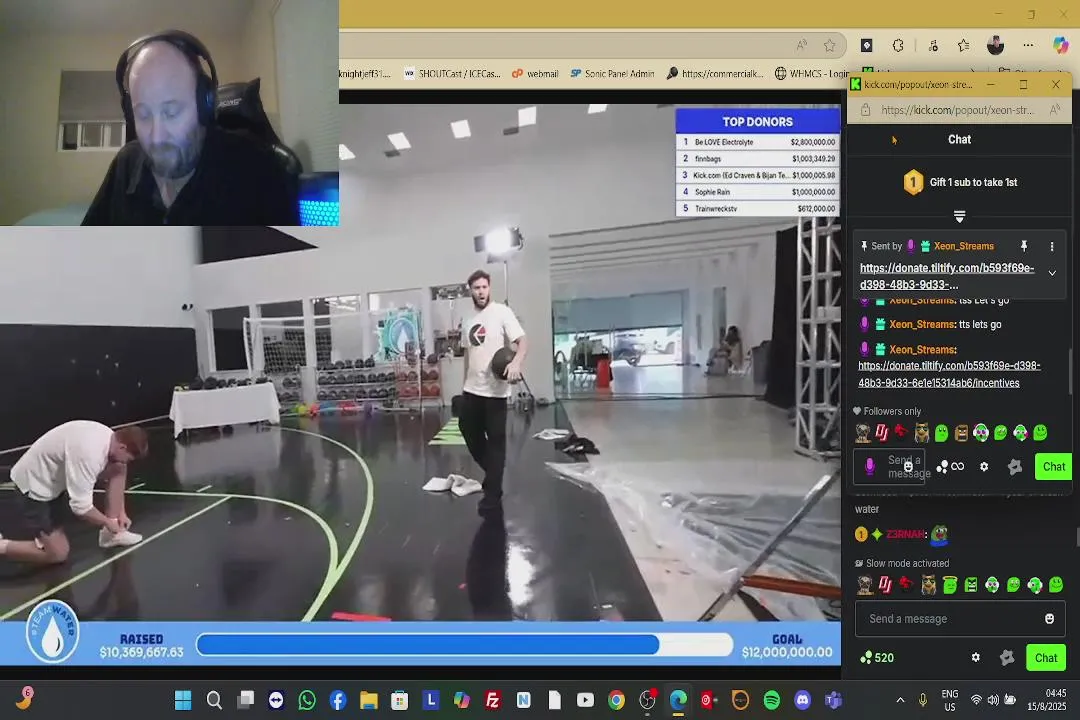The height and width of the screenshot is (720, 1080).
Task: Open infinite channel points in popout chat
Action: click(x=951, y=466)
